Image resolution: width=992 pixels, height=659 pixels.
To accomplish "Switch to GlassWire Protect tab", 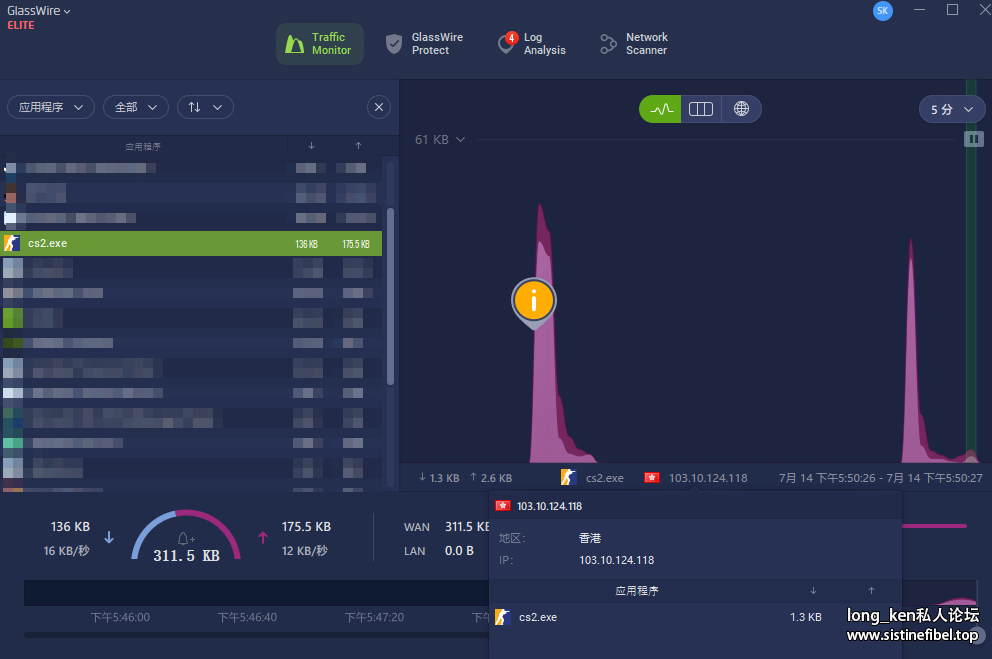I will (x=425, y=44).
